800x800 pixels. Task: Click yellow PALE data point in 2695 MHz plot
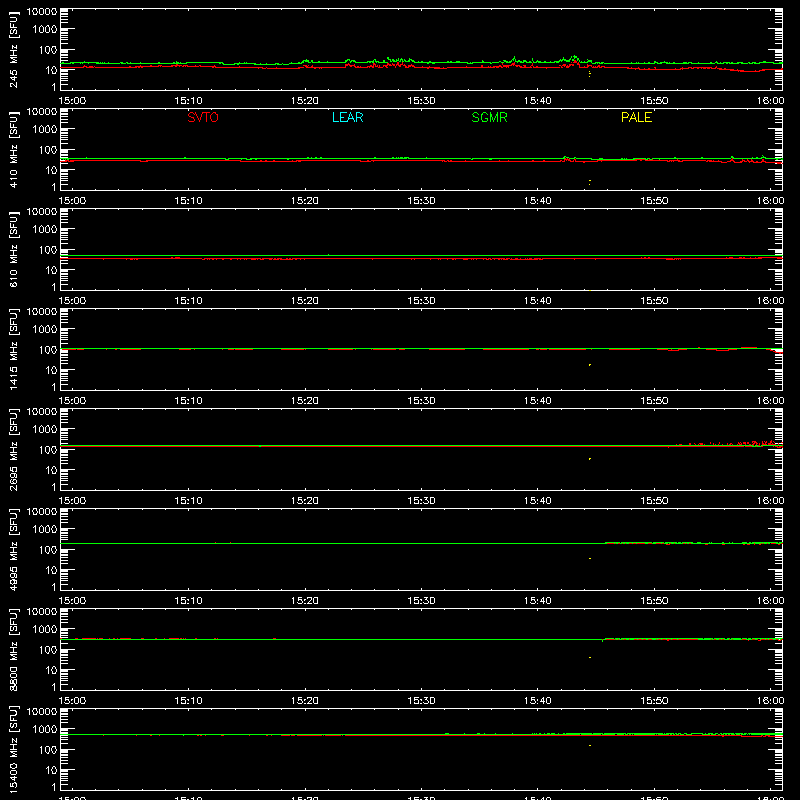590,459
